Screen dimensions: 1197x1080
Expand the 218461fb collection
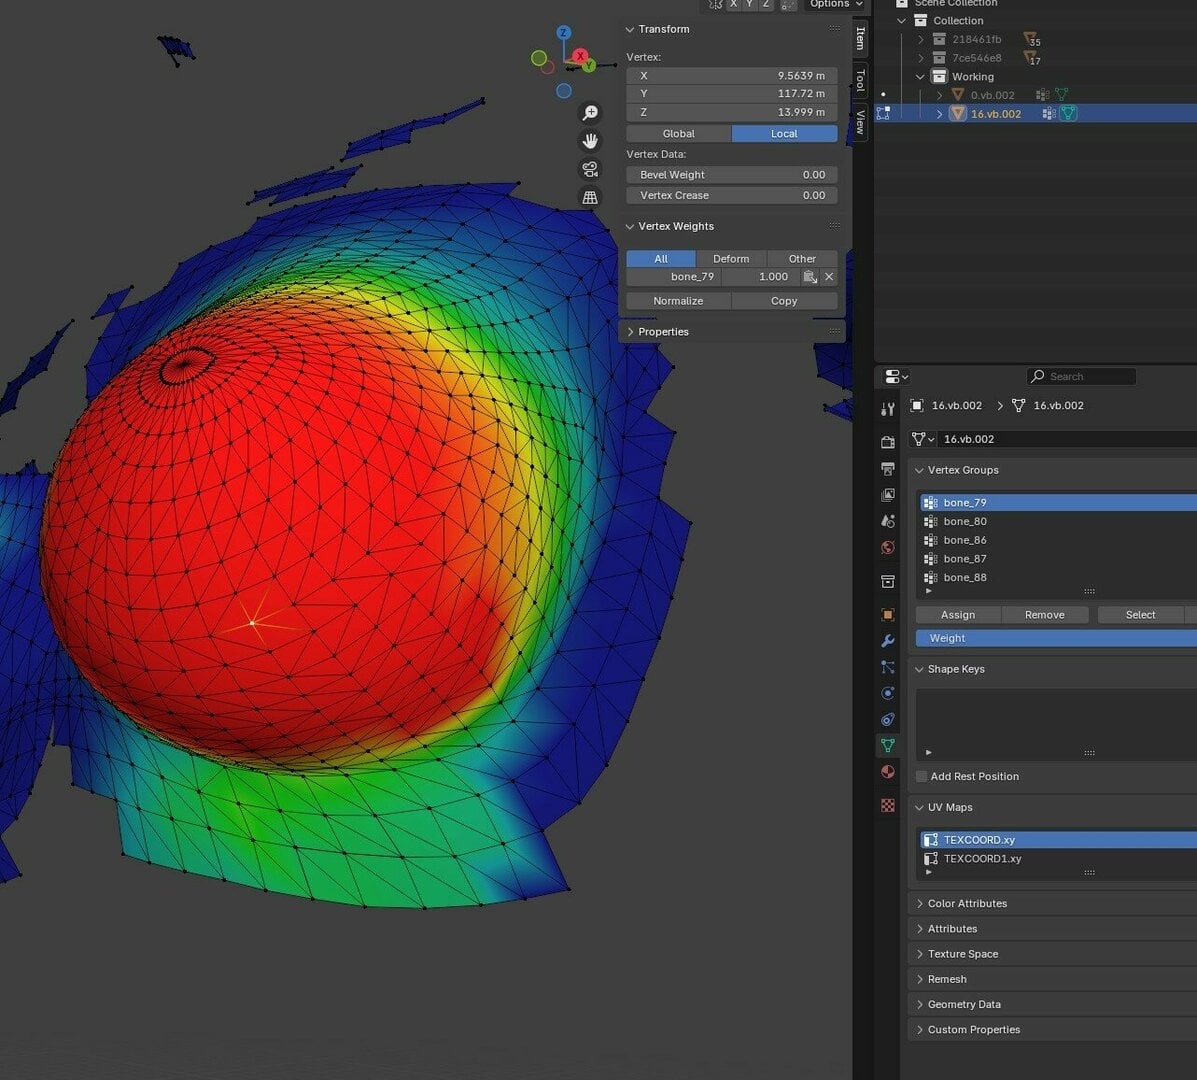click(x=921, y=39)
